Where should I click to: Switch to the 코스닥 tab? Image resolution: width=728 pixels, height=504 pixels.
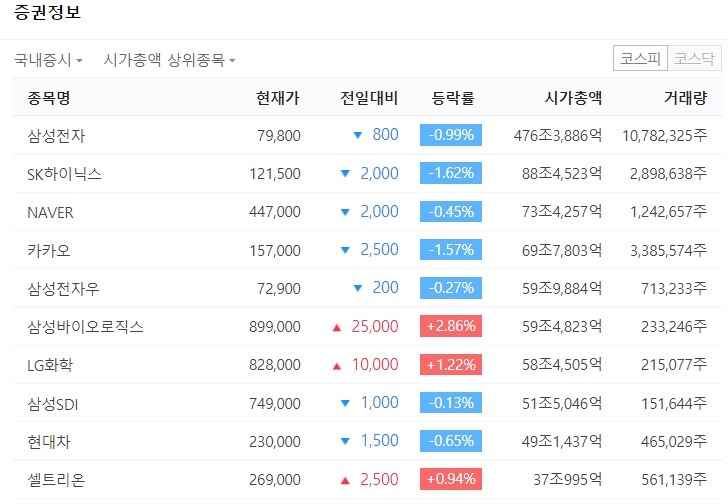[x=694, y=58]
